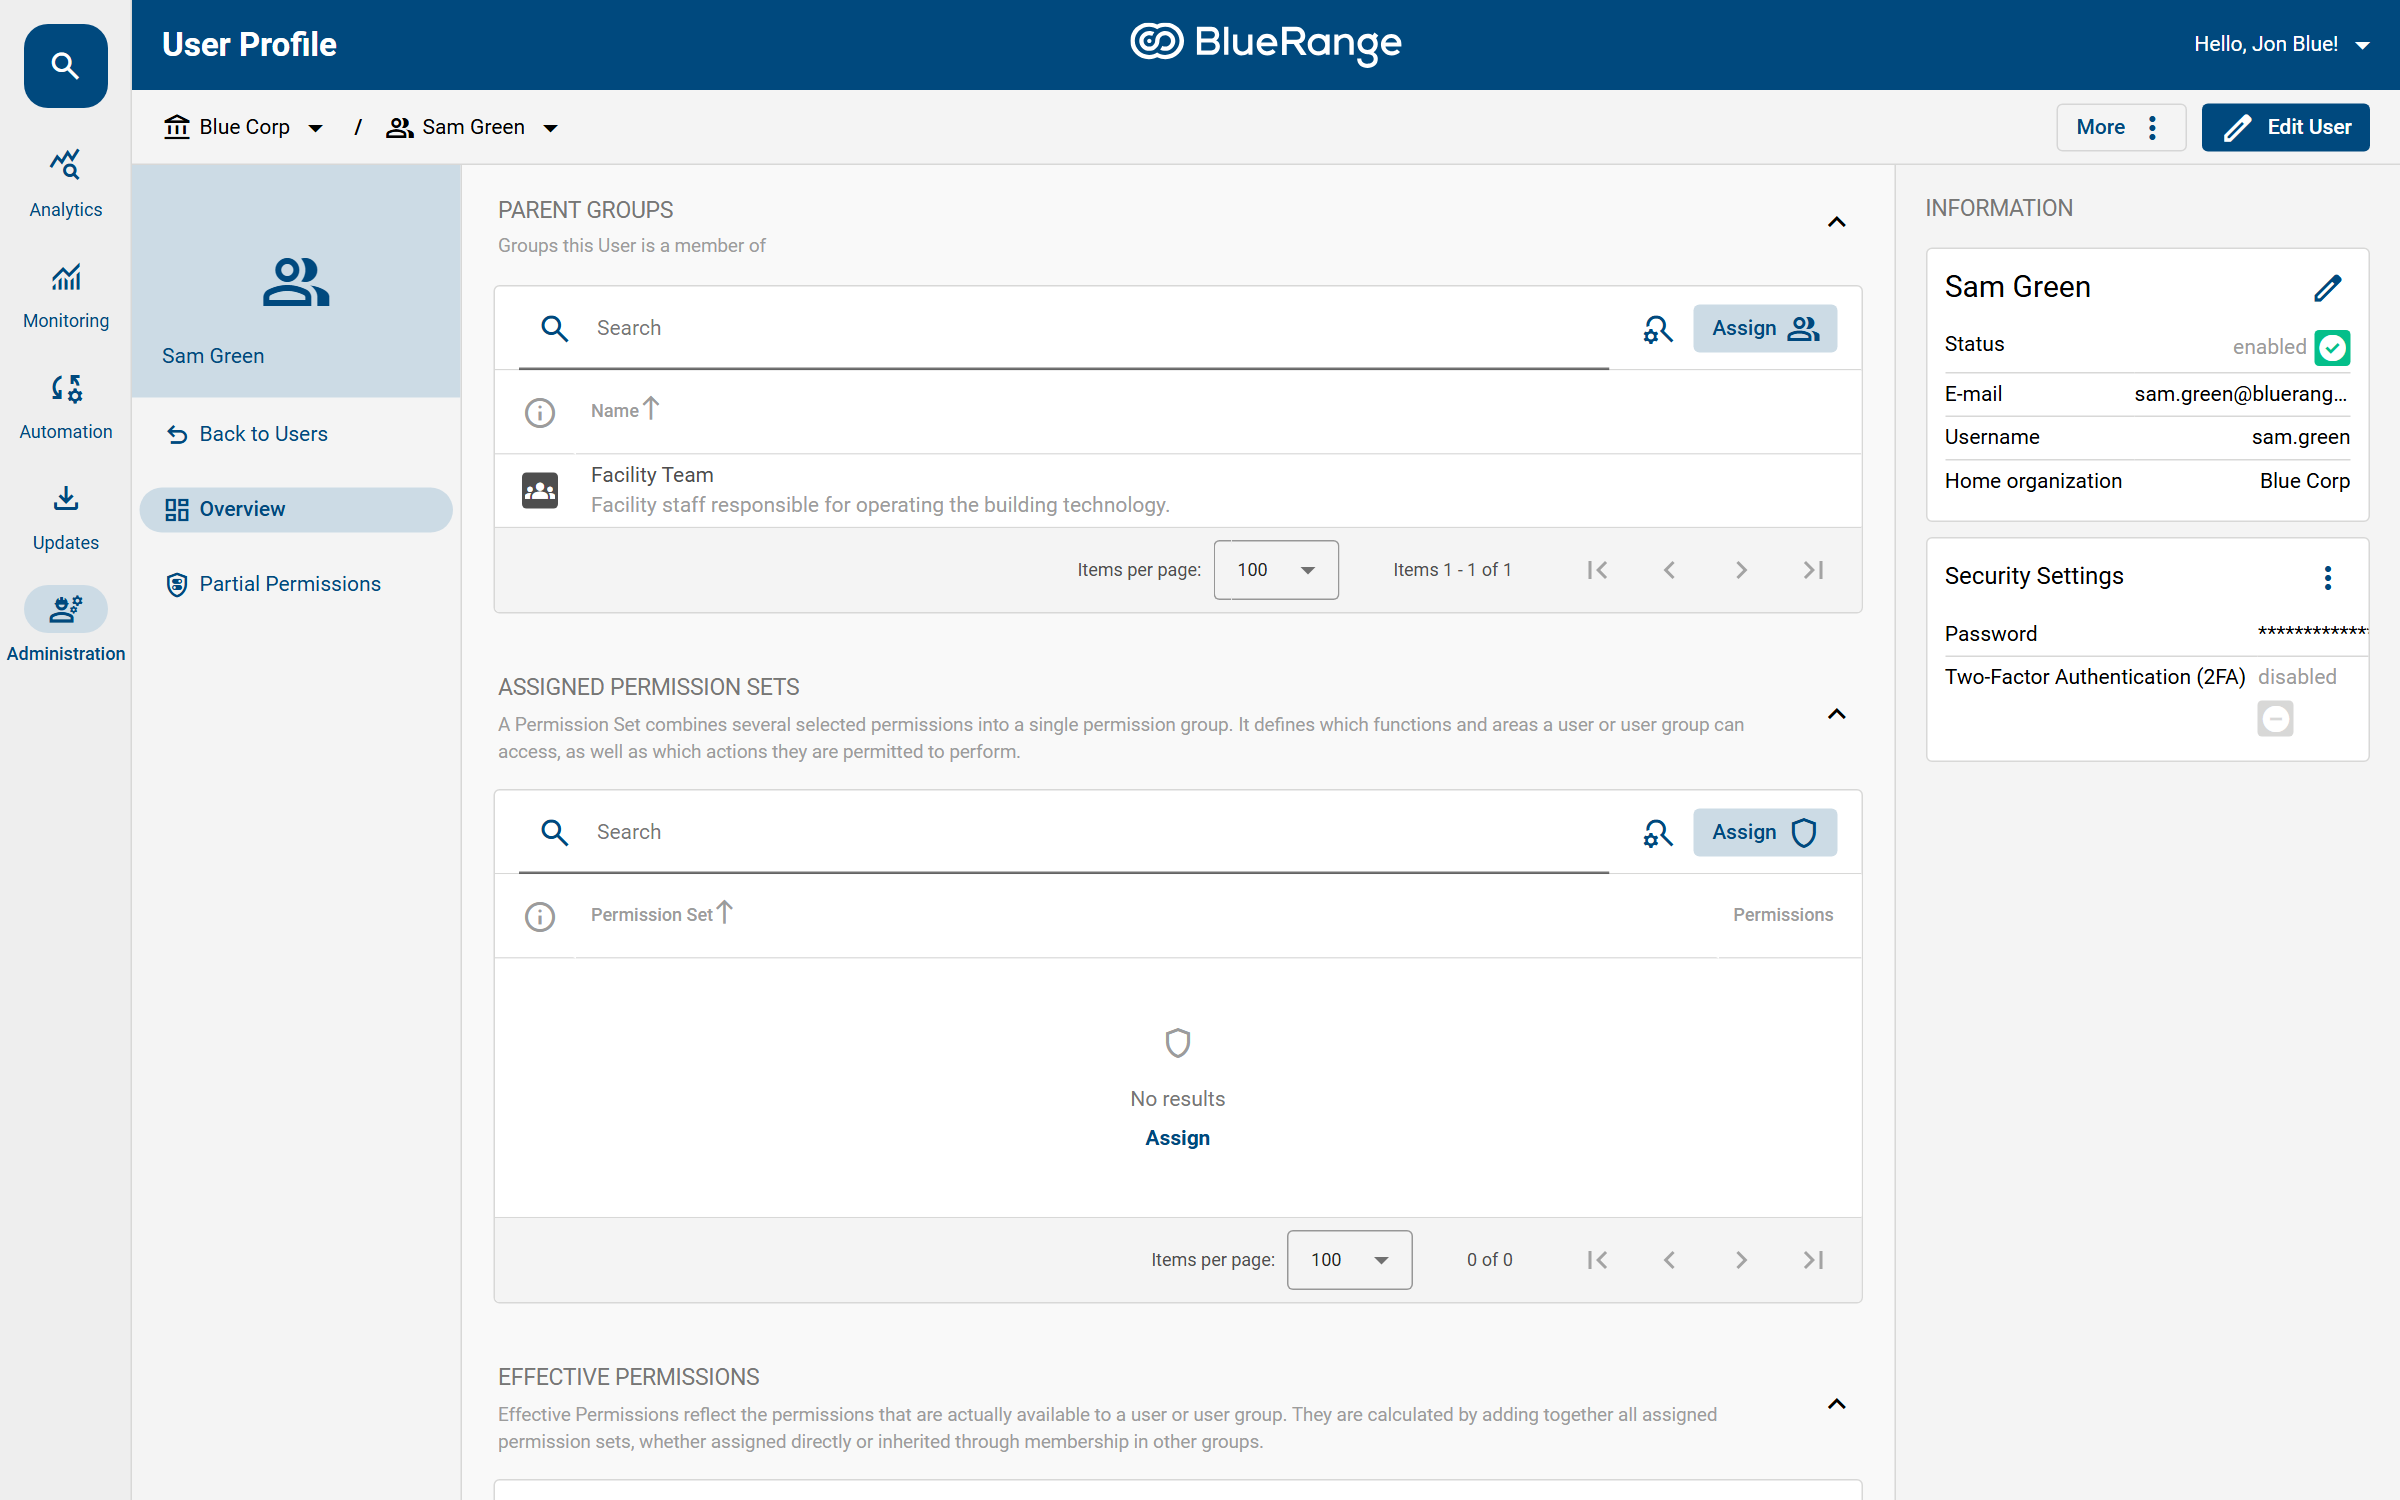Go to last page in Permission Sets
Image resolution: width=2400 pixels, height=1500 pixels.
[x=1813, y=1260]
